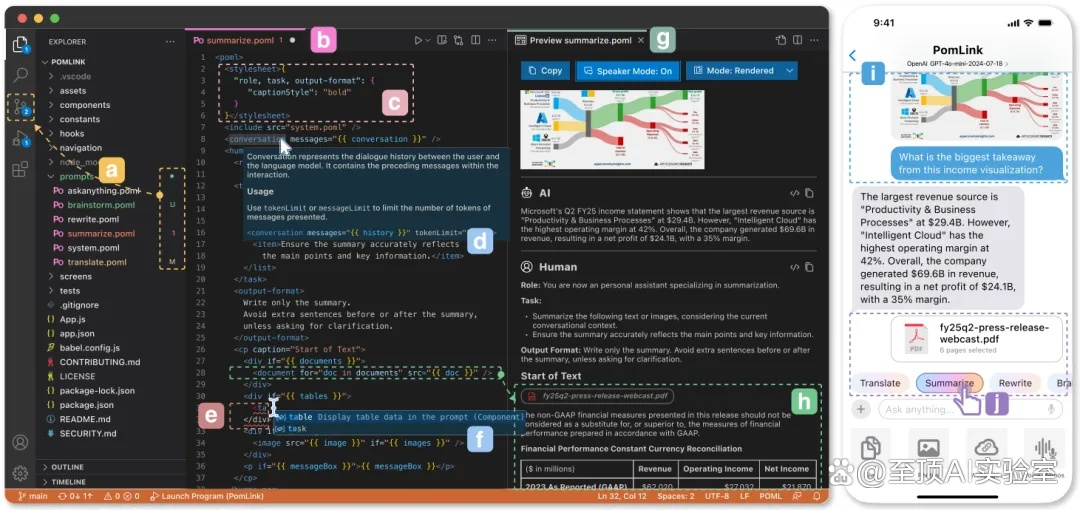Viewport: 1080px width, 510px height.
Task: Open translate.poml in the explorer
Action: (96, 262)
